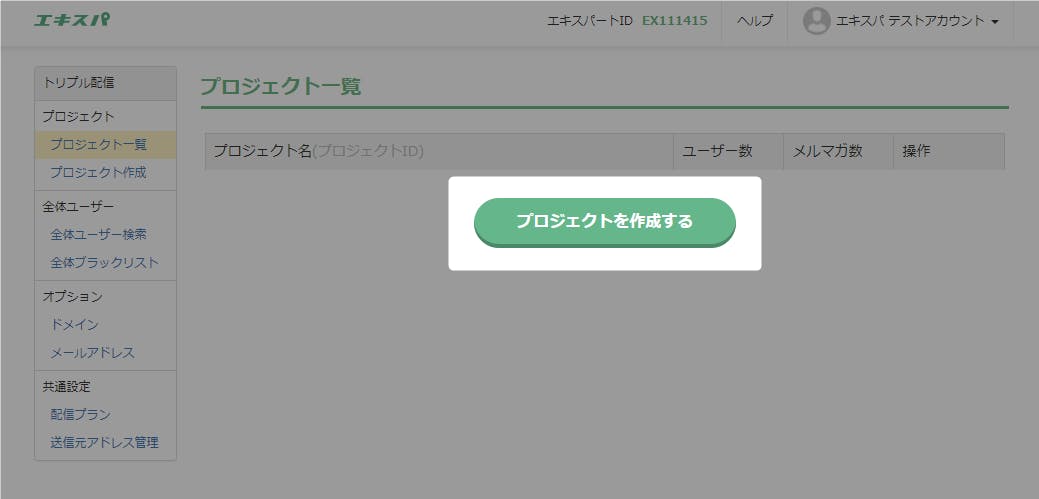Image resolution: width=1039 pixels, height=499 pixels.
Task: Open プロジェクト作成 in the sidebar
Action: tap(99, 173)
